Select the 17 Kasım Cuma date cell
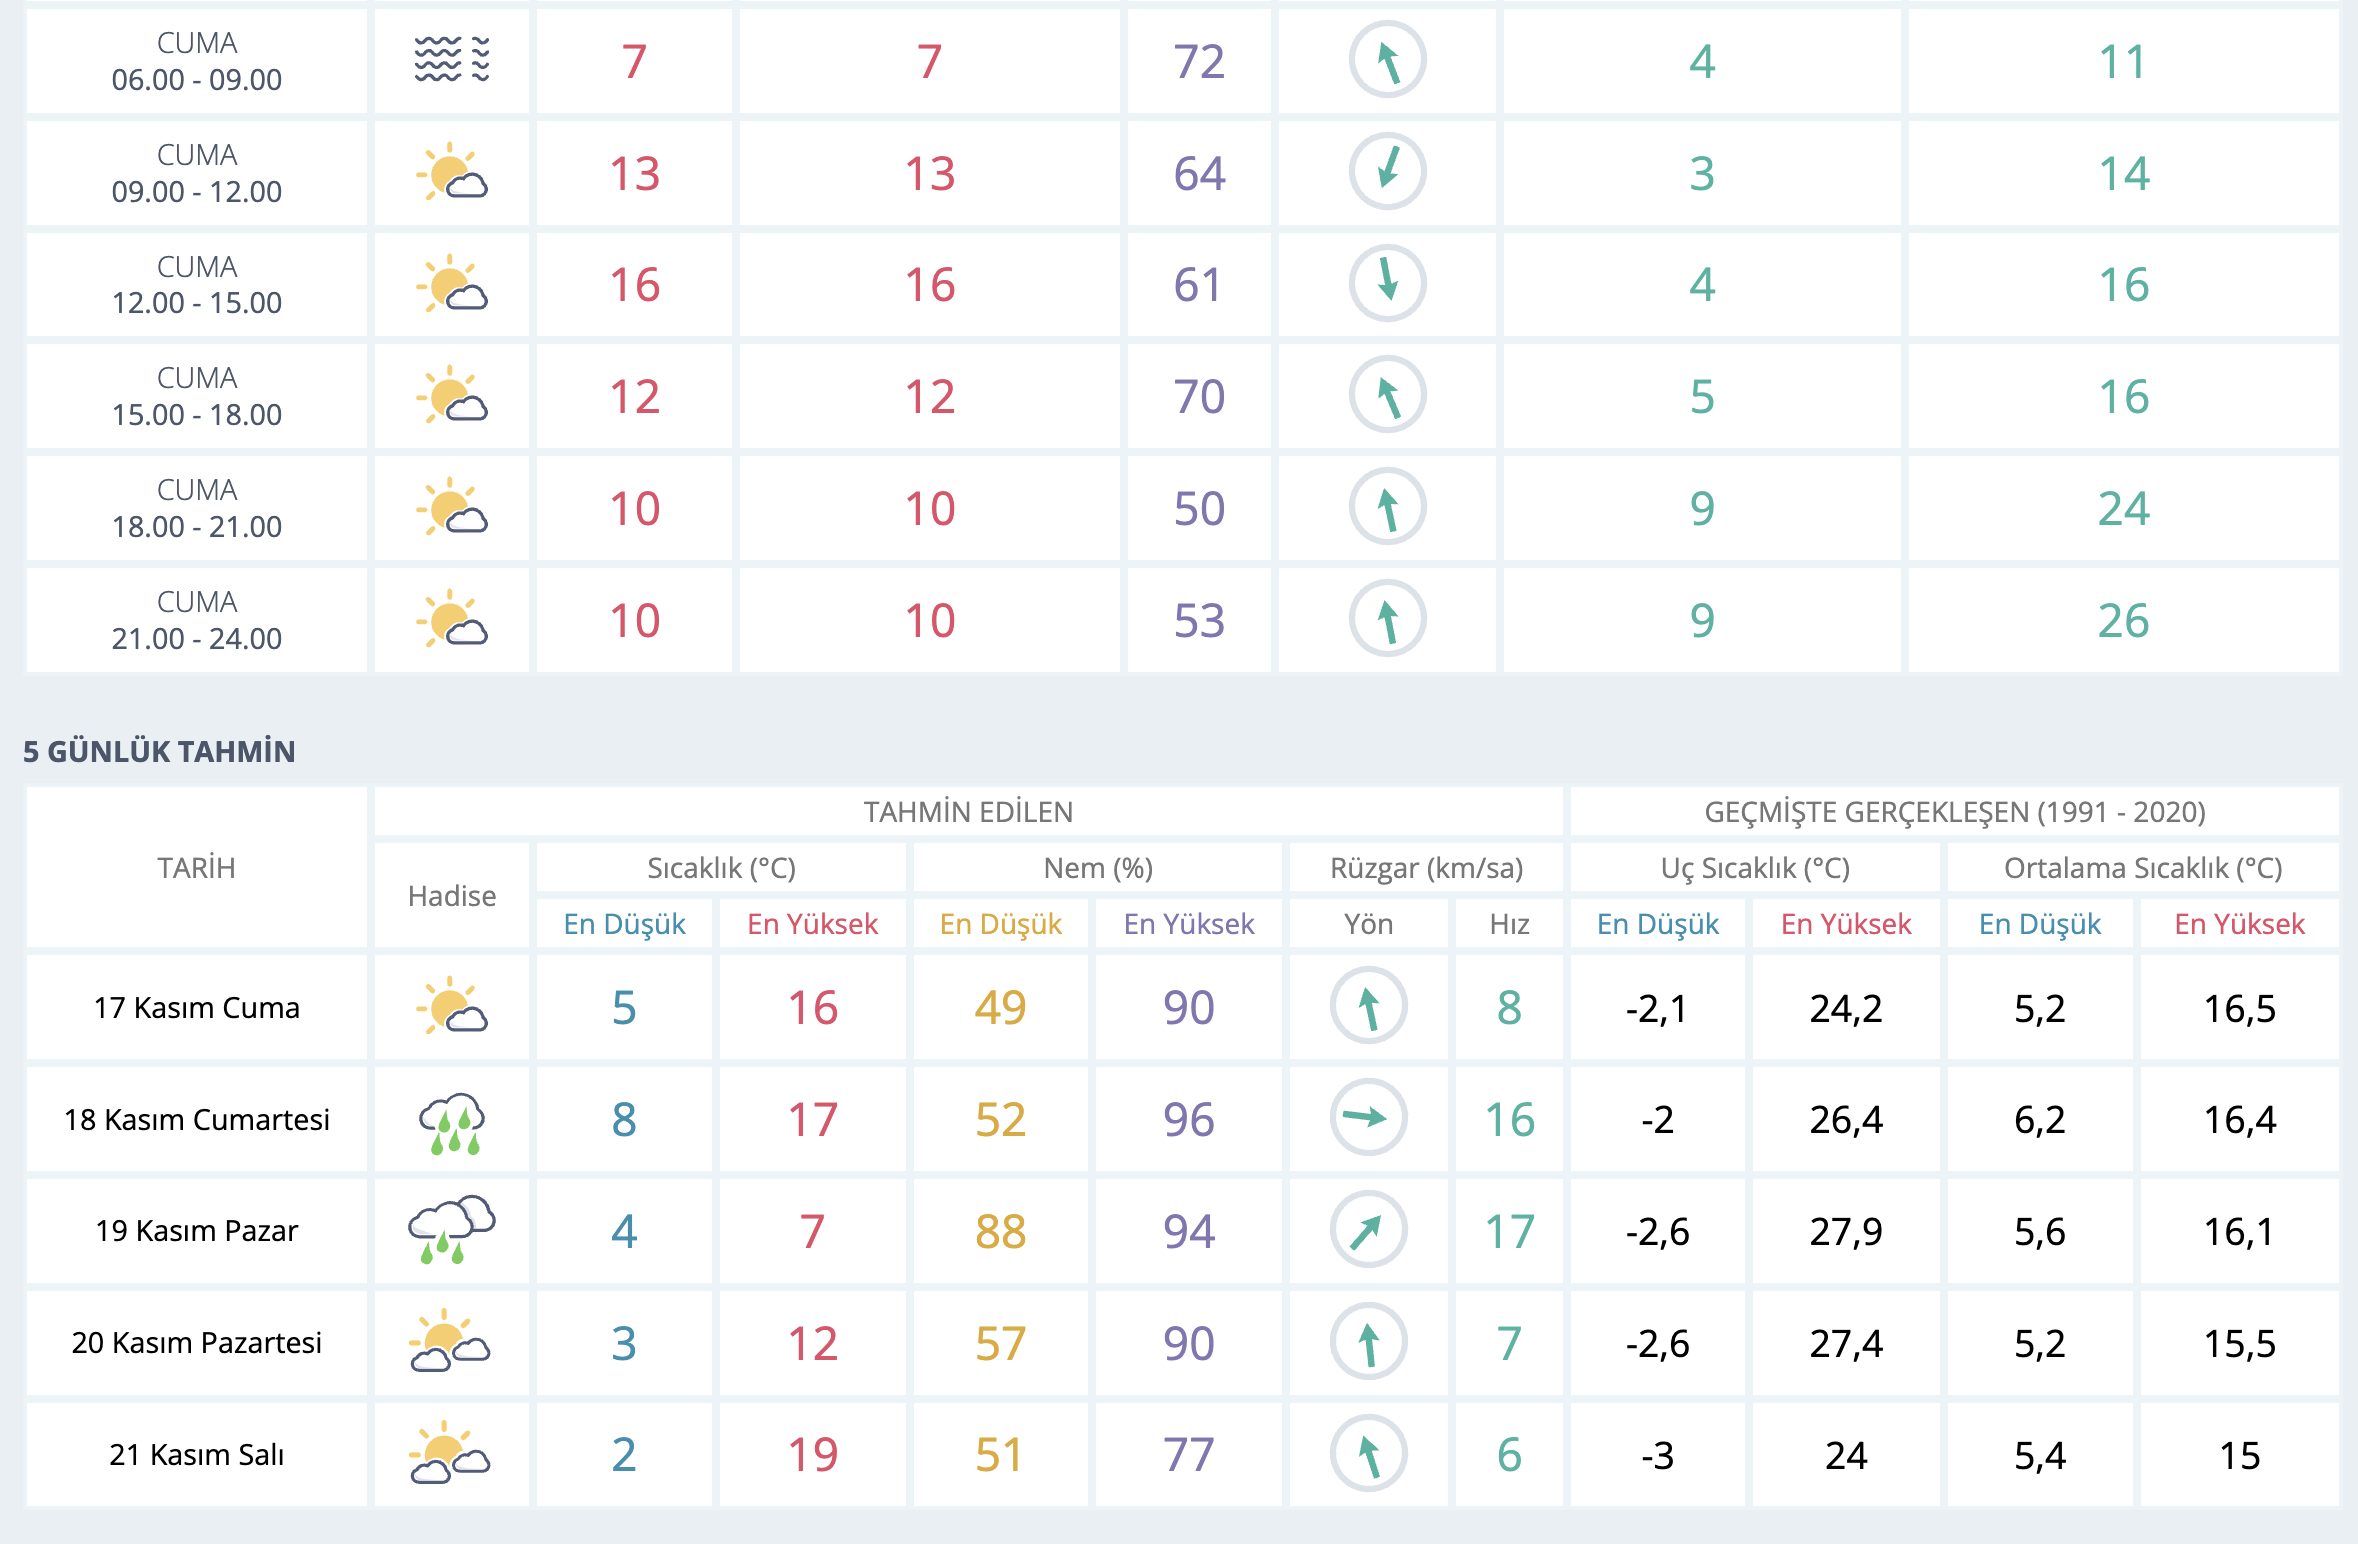2358x1544 pixels. [x=196, y=1007]
